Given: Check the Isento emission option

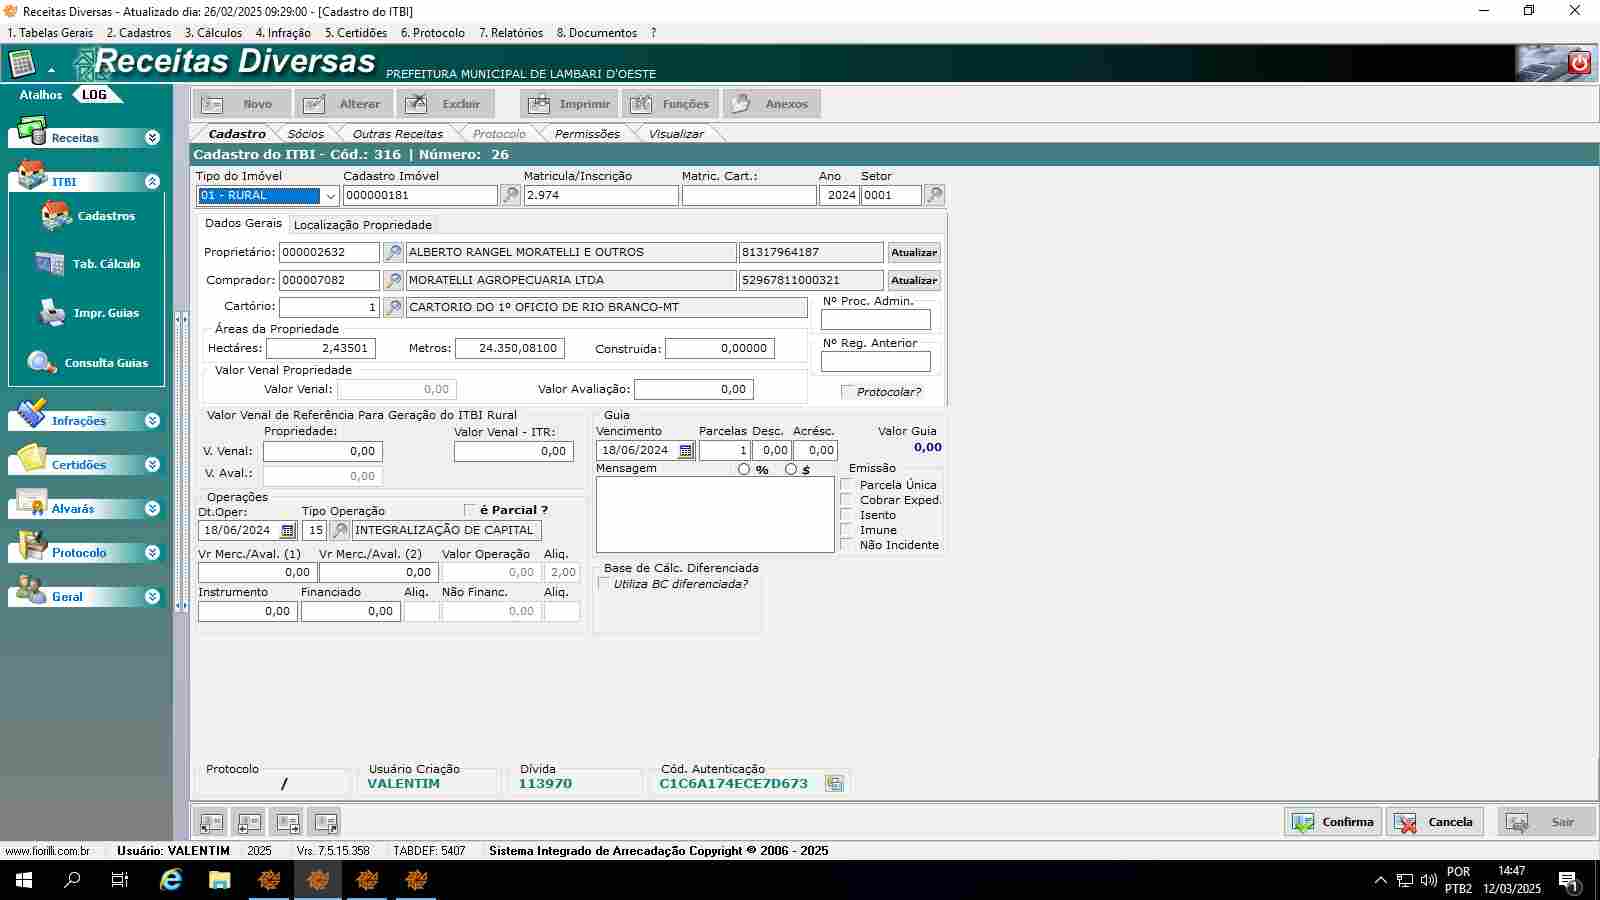Looking at the screenshot, I should coord(848,515).
